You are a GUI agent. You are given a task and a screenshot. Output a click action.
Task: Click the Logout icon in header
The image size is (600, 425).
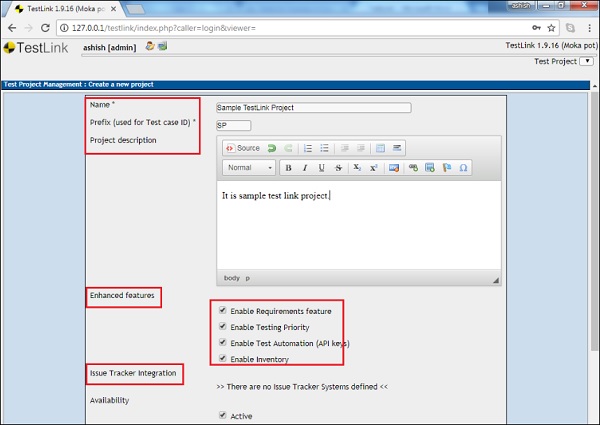pos(163,46)
